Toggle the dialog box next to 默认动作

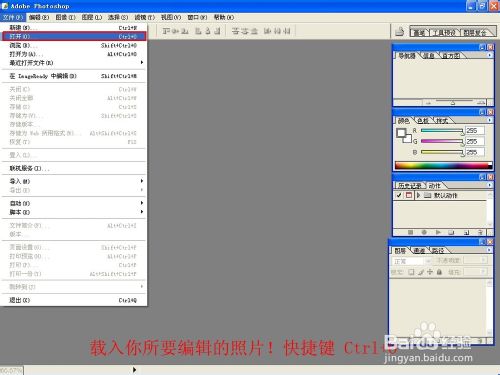409,195
